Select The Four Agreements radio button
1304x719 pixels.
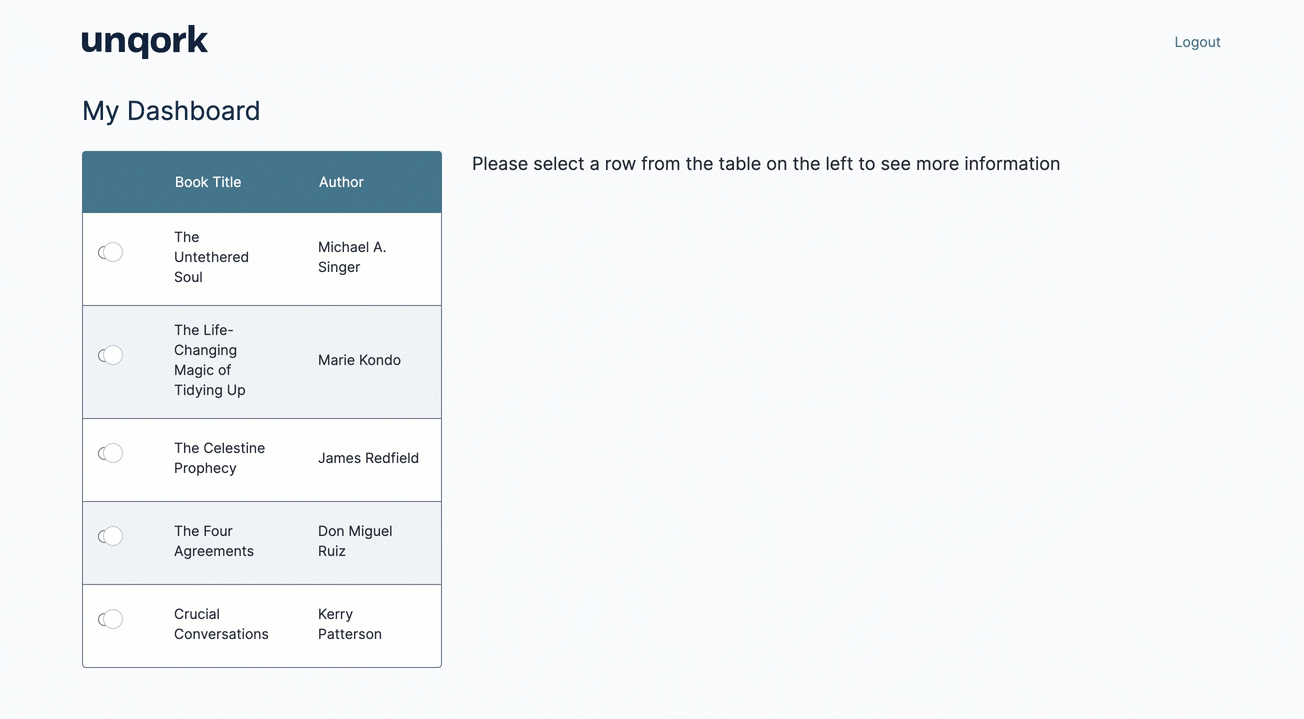click(x=111, y=536)
